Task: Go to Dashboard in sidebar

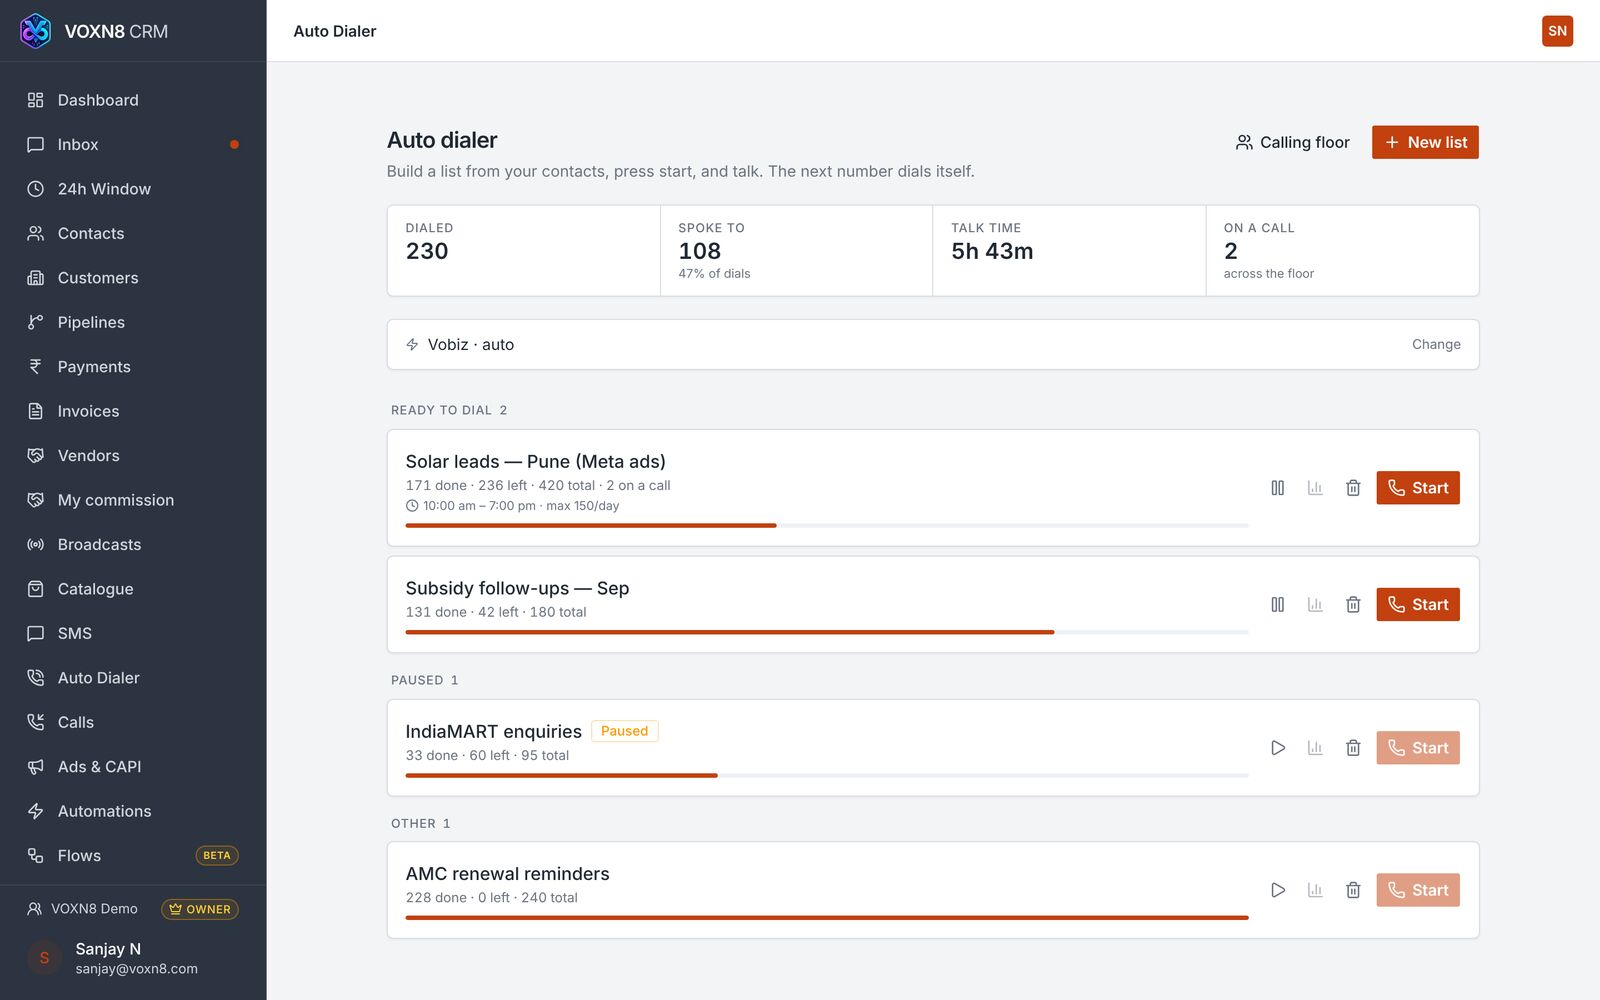Action: click(133, 100)
